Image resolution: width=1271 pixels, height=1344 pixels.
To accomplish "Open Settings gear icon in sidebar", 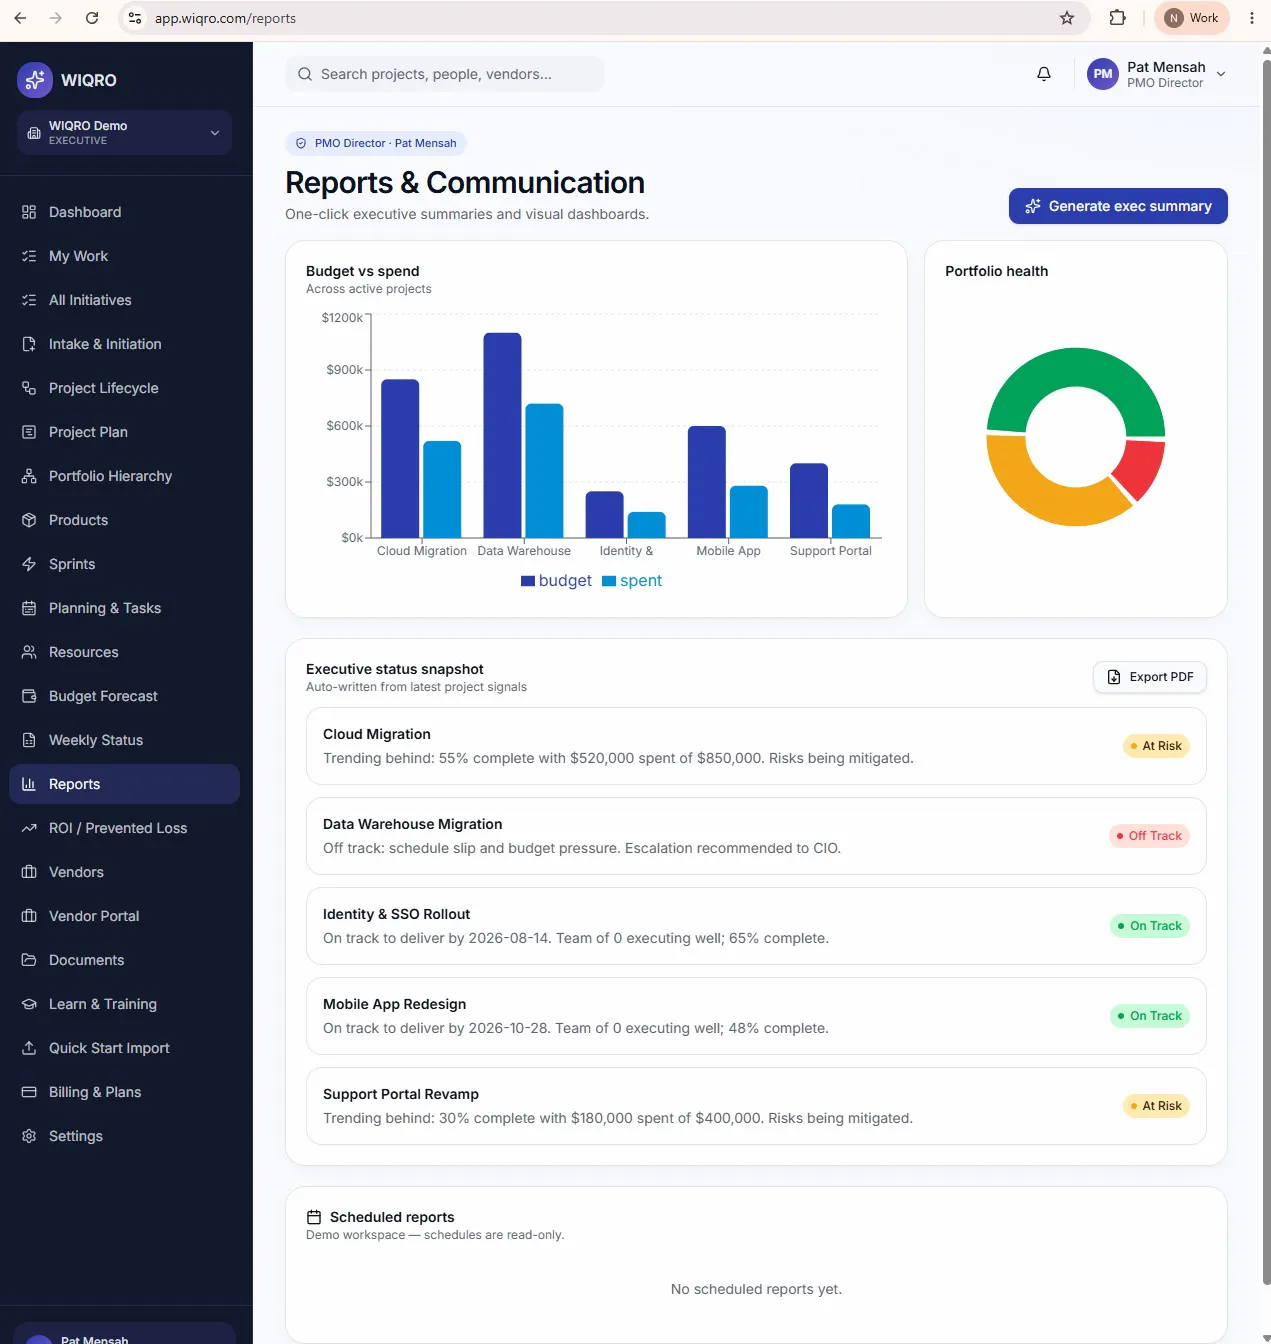I will click(x=29, y=1136).
